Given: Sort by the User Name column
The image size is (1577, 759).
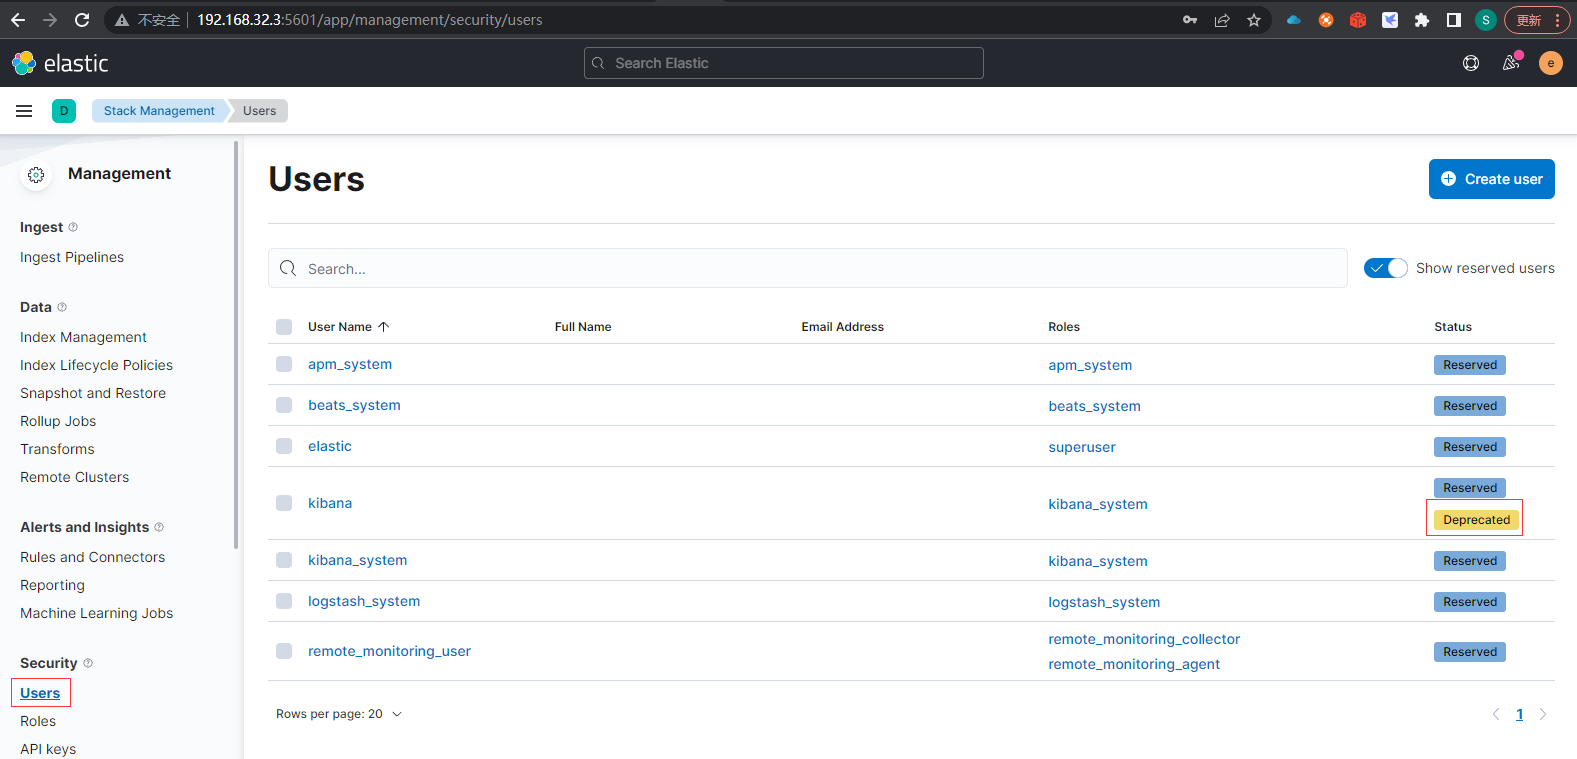Looking at the screenshot, I should [x=348, y=327].
